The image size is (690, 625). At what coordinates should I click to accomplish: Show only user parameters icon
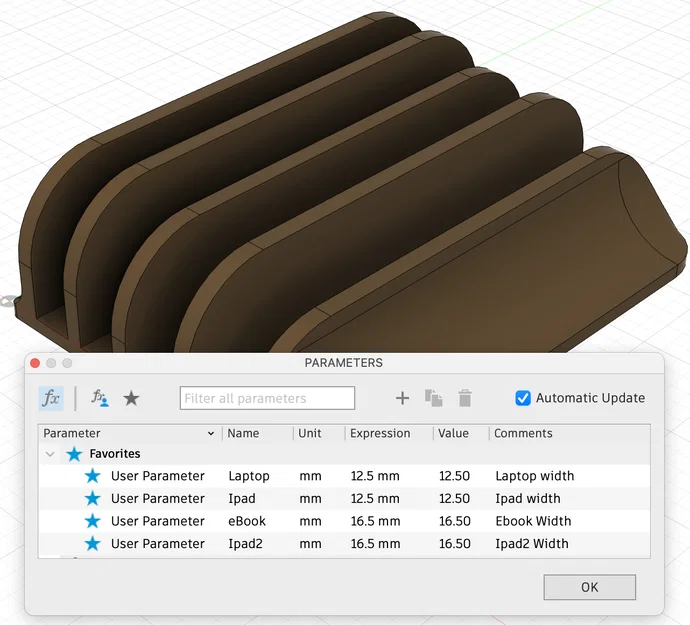tap(100, 398)
